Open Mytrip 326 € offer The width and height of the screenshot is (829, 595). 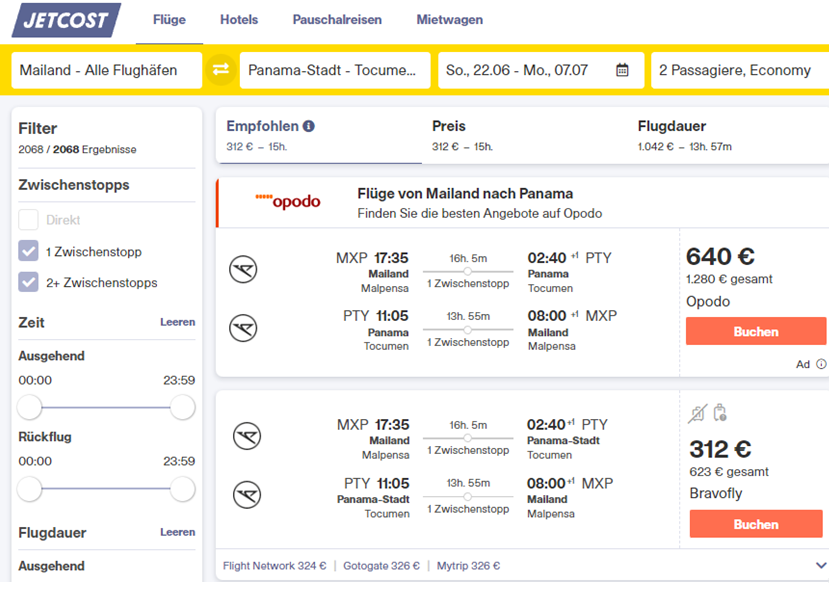(x=468, y=566)
